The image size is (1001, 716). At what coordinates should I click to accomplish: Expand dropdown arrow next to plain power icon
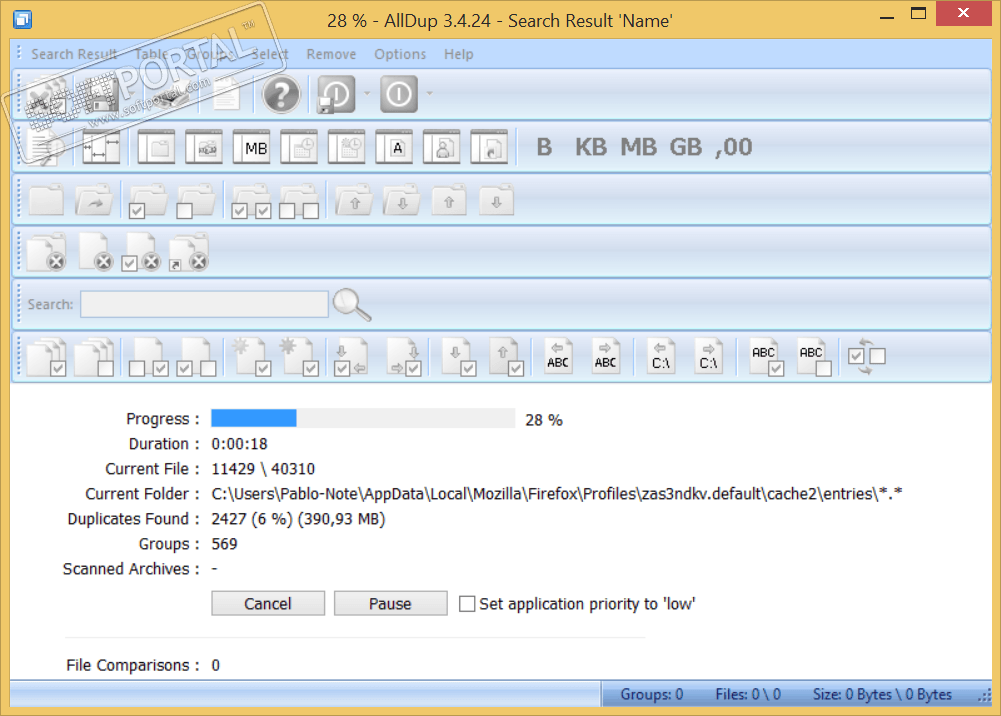[x=430, y=94]
